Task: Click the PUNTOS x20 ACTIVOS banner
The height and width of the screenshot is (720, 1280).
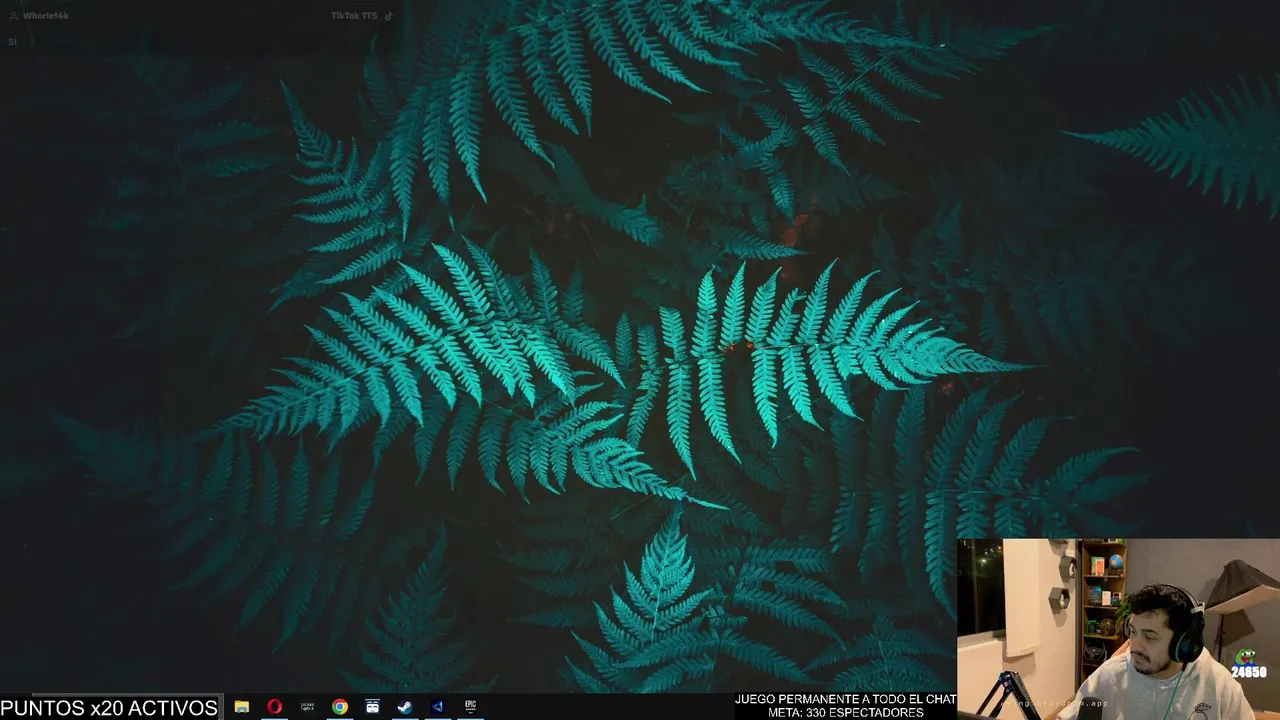Action: pyautogui.click(x=109, y=708)
